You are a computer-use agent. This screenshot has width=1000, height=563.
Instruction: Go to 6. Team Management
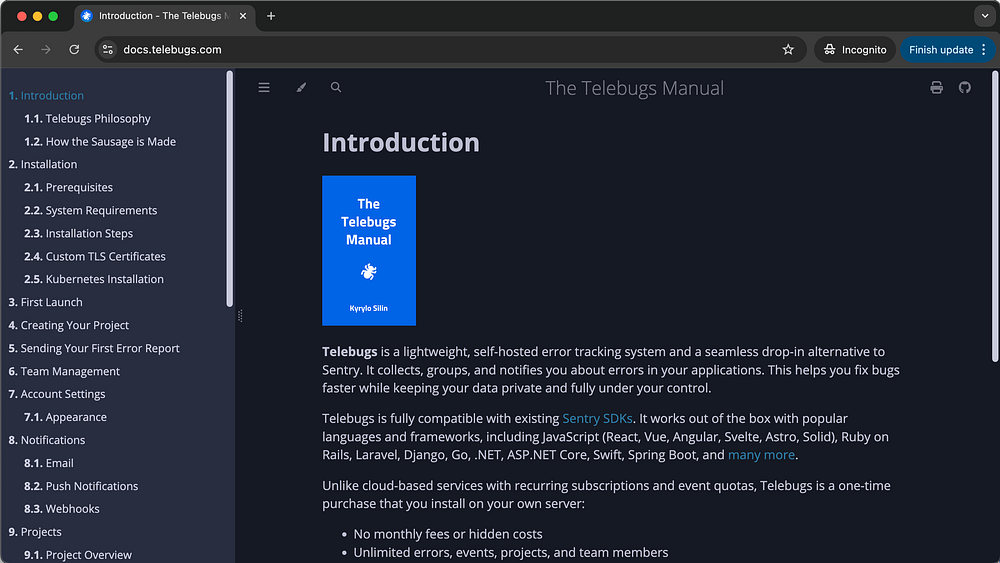click(64, 371)
